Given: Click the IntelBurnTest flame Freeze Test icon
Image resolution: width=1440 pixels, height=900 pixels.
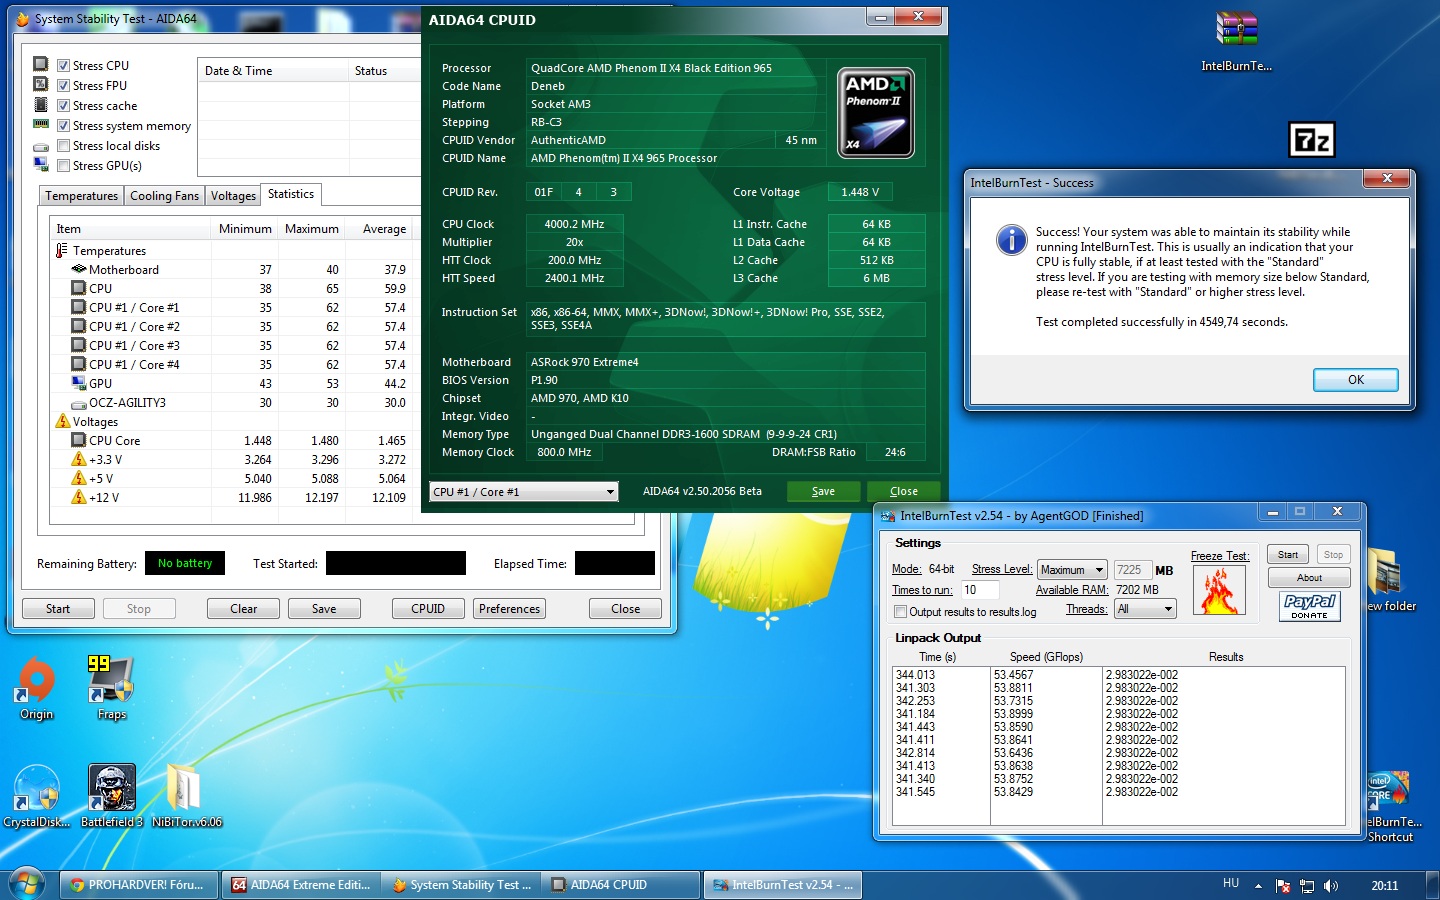Looking at the screenshot, I should (1219, 590).
